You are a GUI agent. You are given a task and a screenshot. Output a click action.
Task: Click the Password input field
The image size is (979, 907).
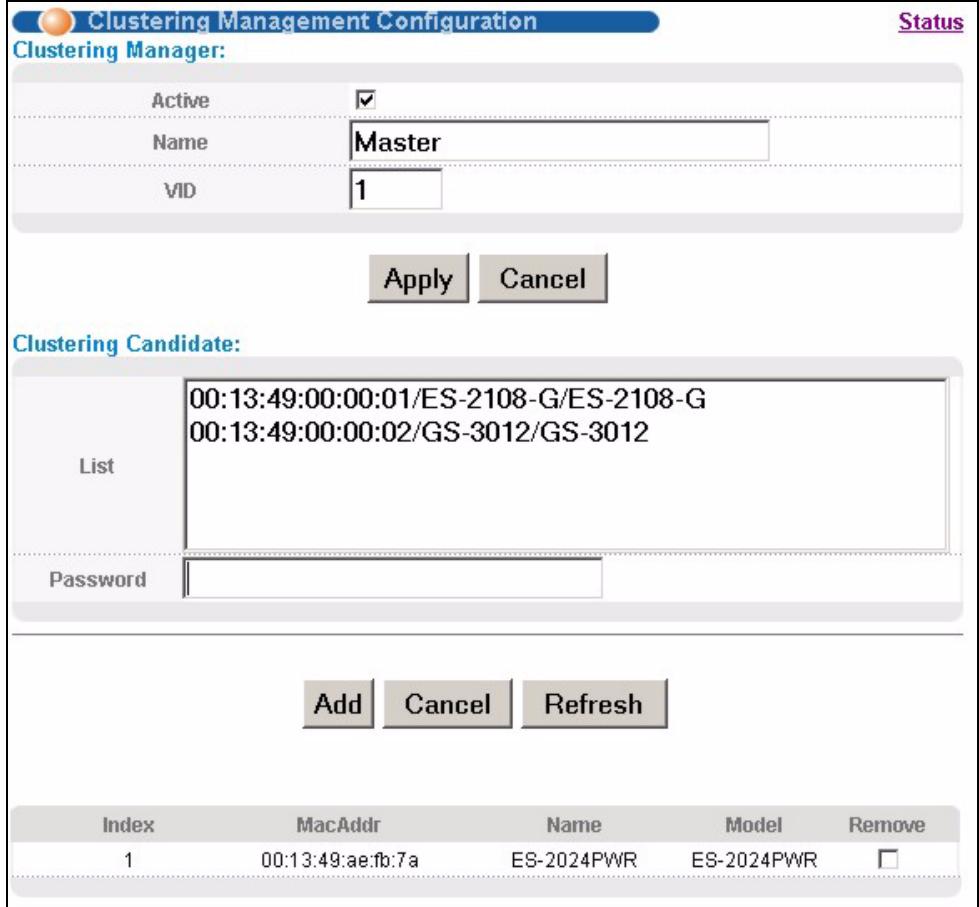coord(393,579)
